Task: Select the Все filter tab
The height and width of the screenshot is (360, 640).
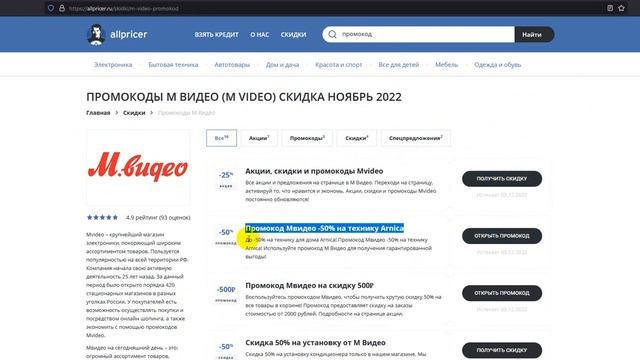Action: coord(221,138)
